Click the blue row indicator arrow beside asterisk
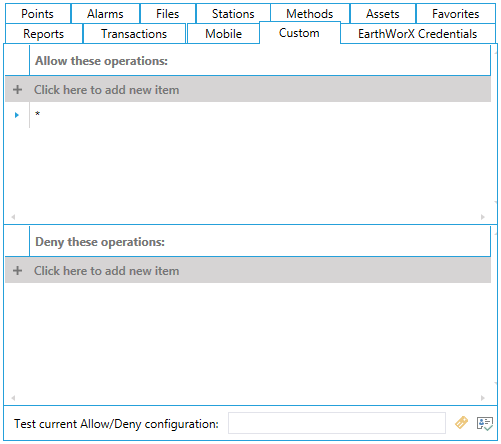 [x=17, y=115]
